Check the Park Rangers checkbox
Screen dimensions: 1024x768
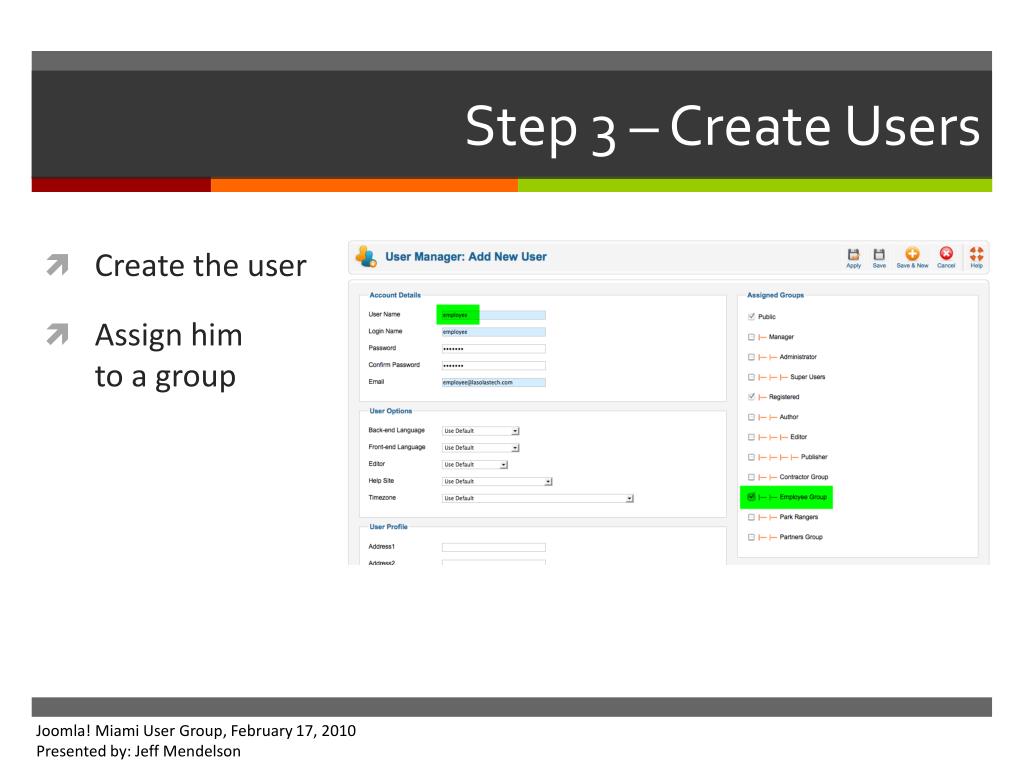click(751, 517)
